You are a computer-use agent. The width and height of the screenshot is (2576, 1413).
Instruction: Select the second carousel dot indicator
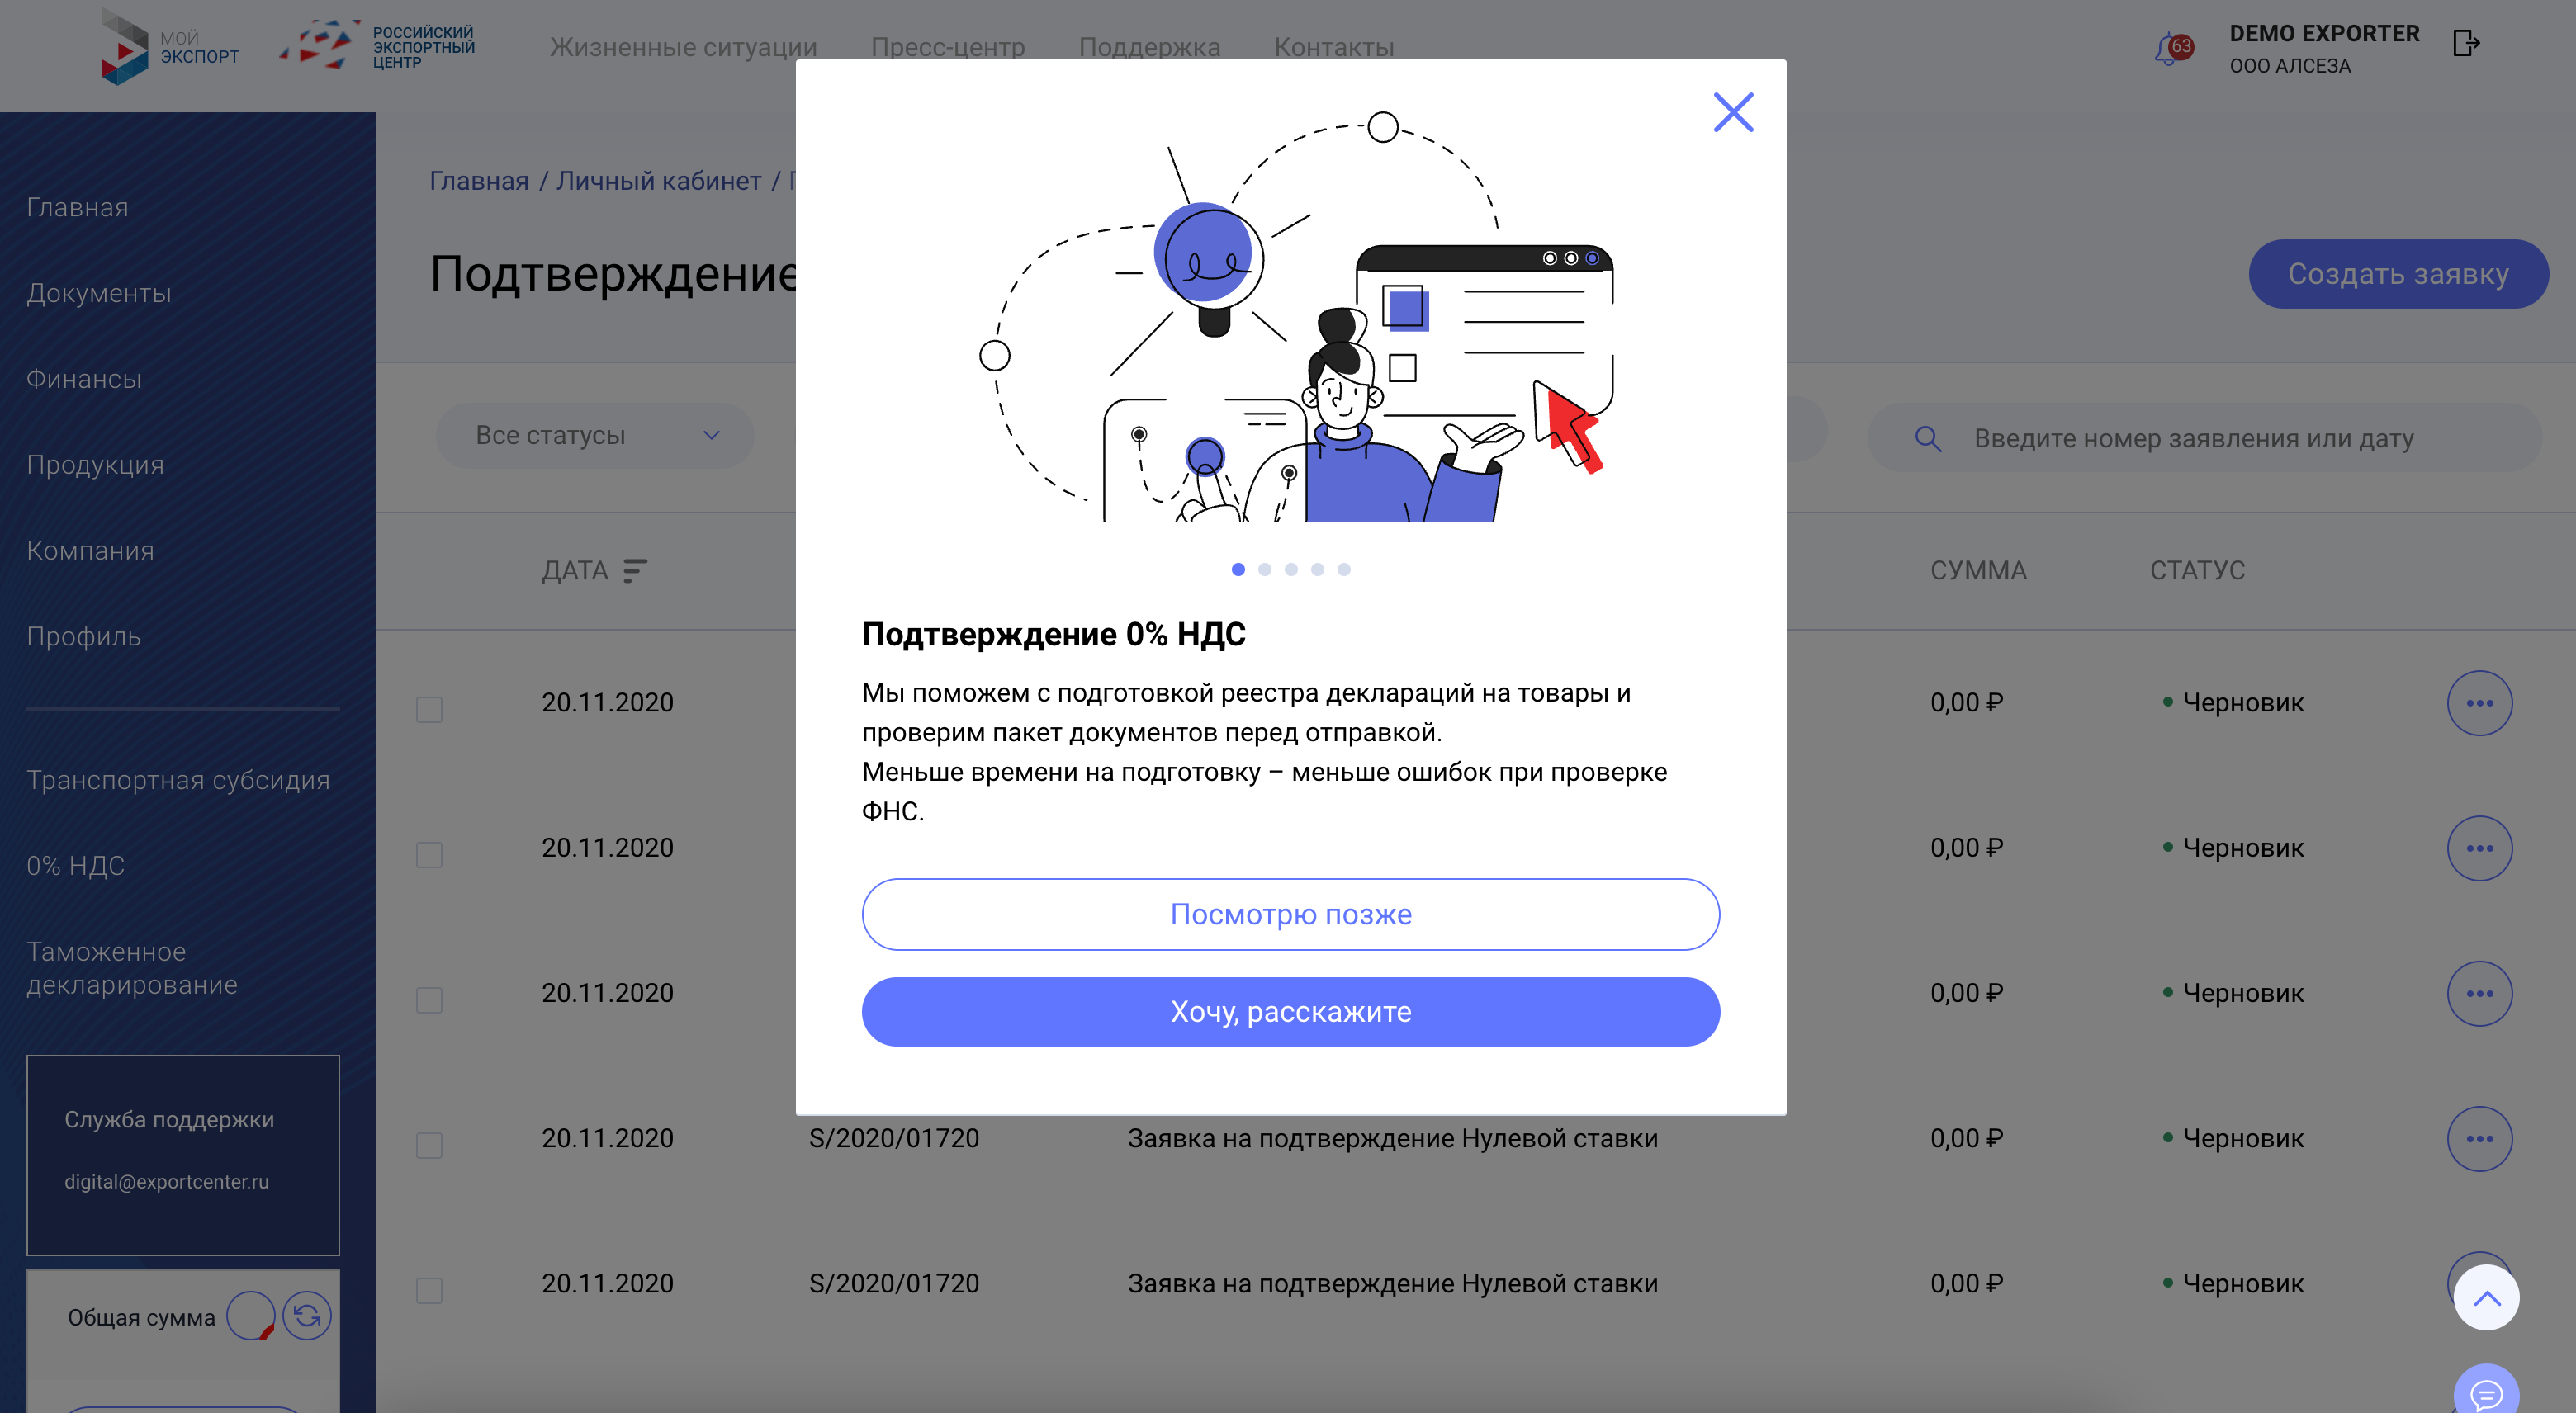[1264, 569]
